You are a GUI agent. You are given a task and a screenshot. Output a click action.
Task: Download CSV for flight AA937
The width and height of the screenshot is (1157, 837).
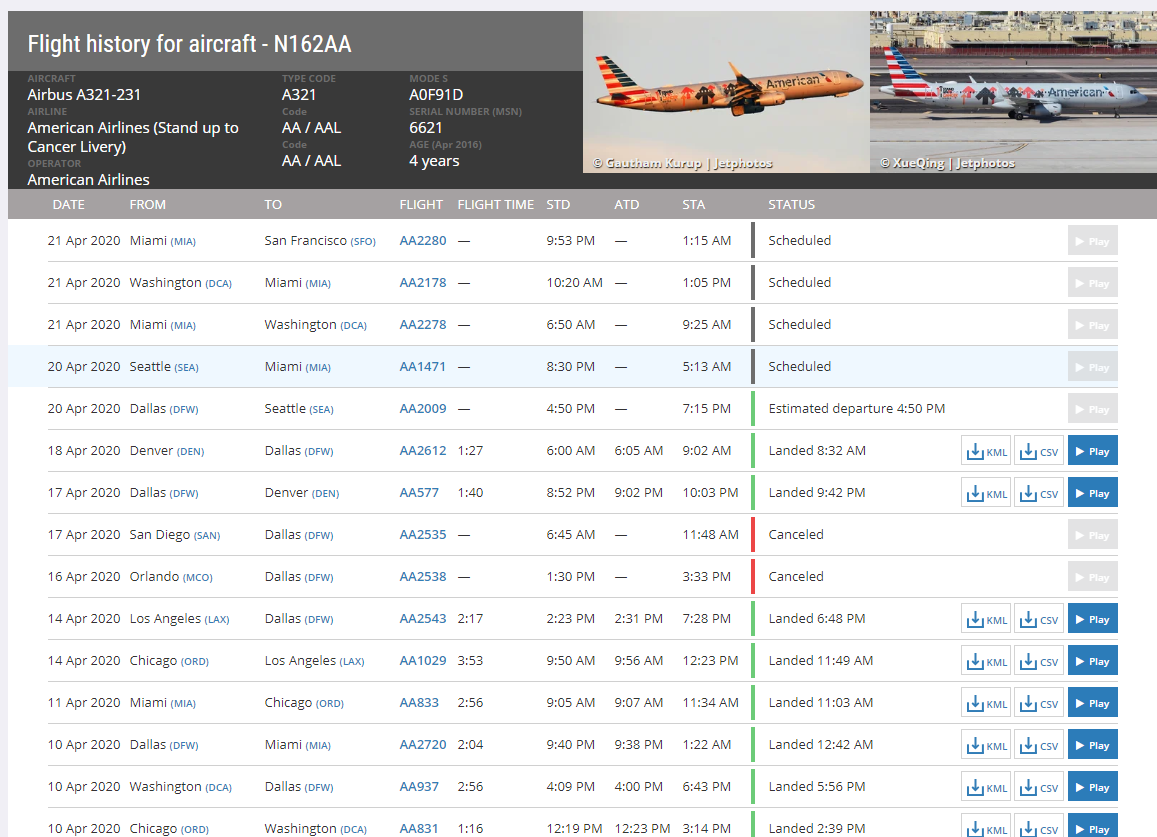pyautogui.click(x=1039, y=788)
